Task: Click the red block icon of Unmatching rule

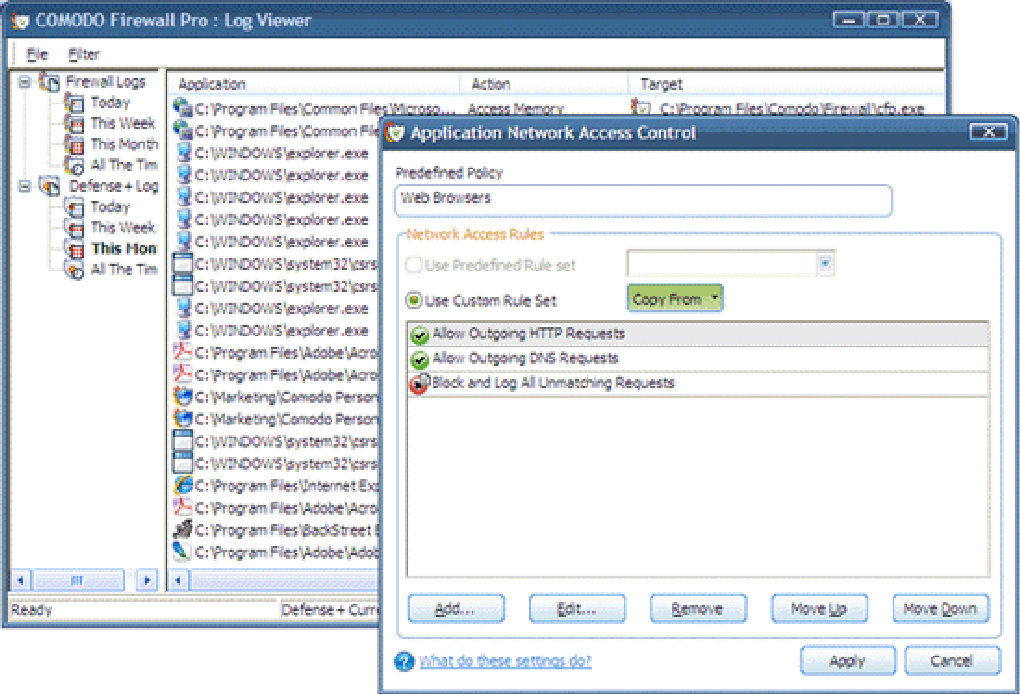Action: point(420,384)
